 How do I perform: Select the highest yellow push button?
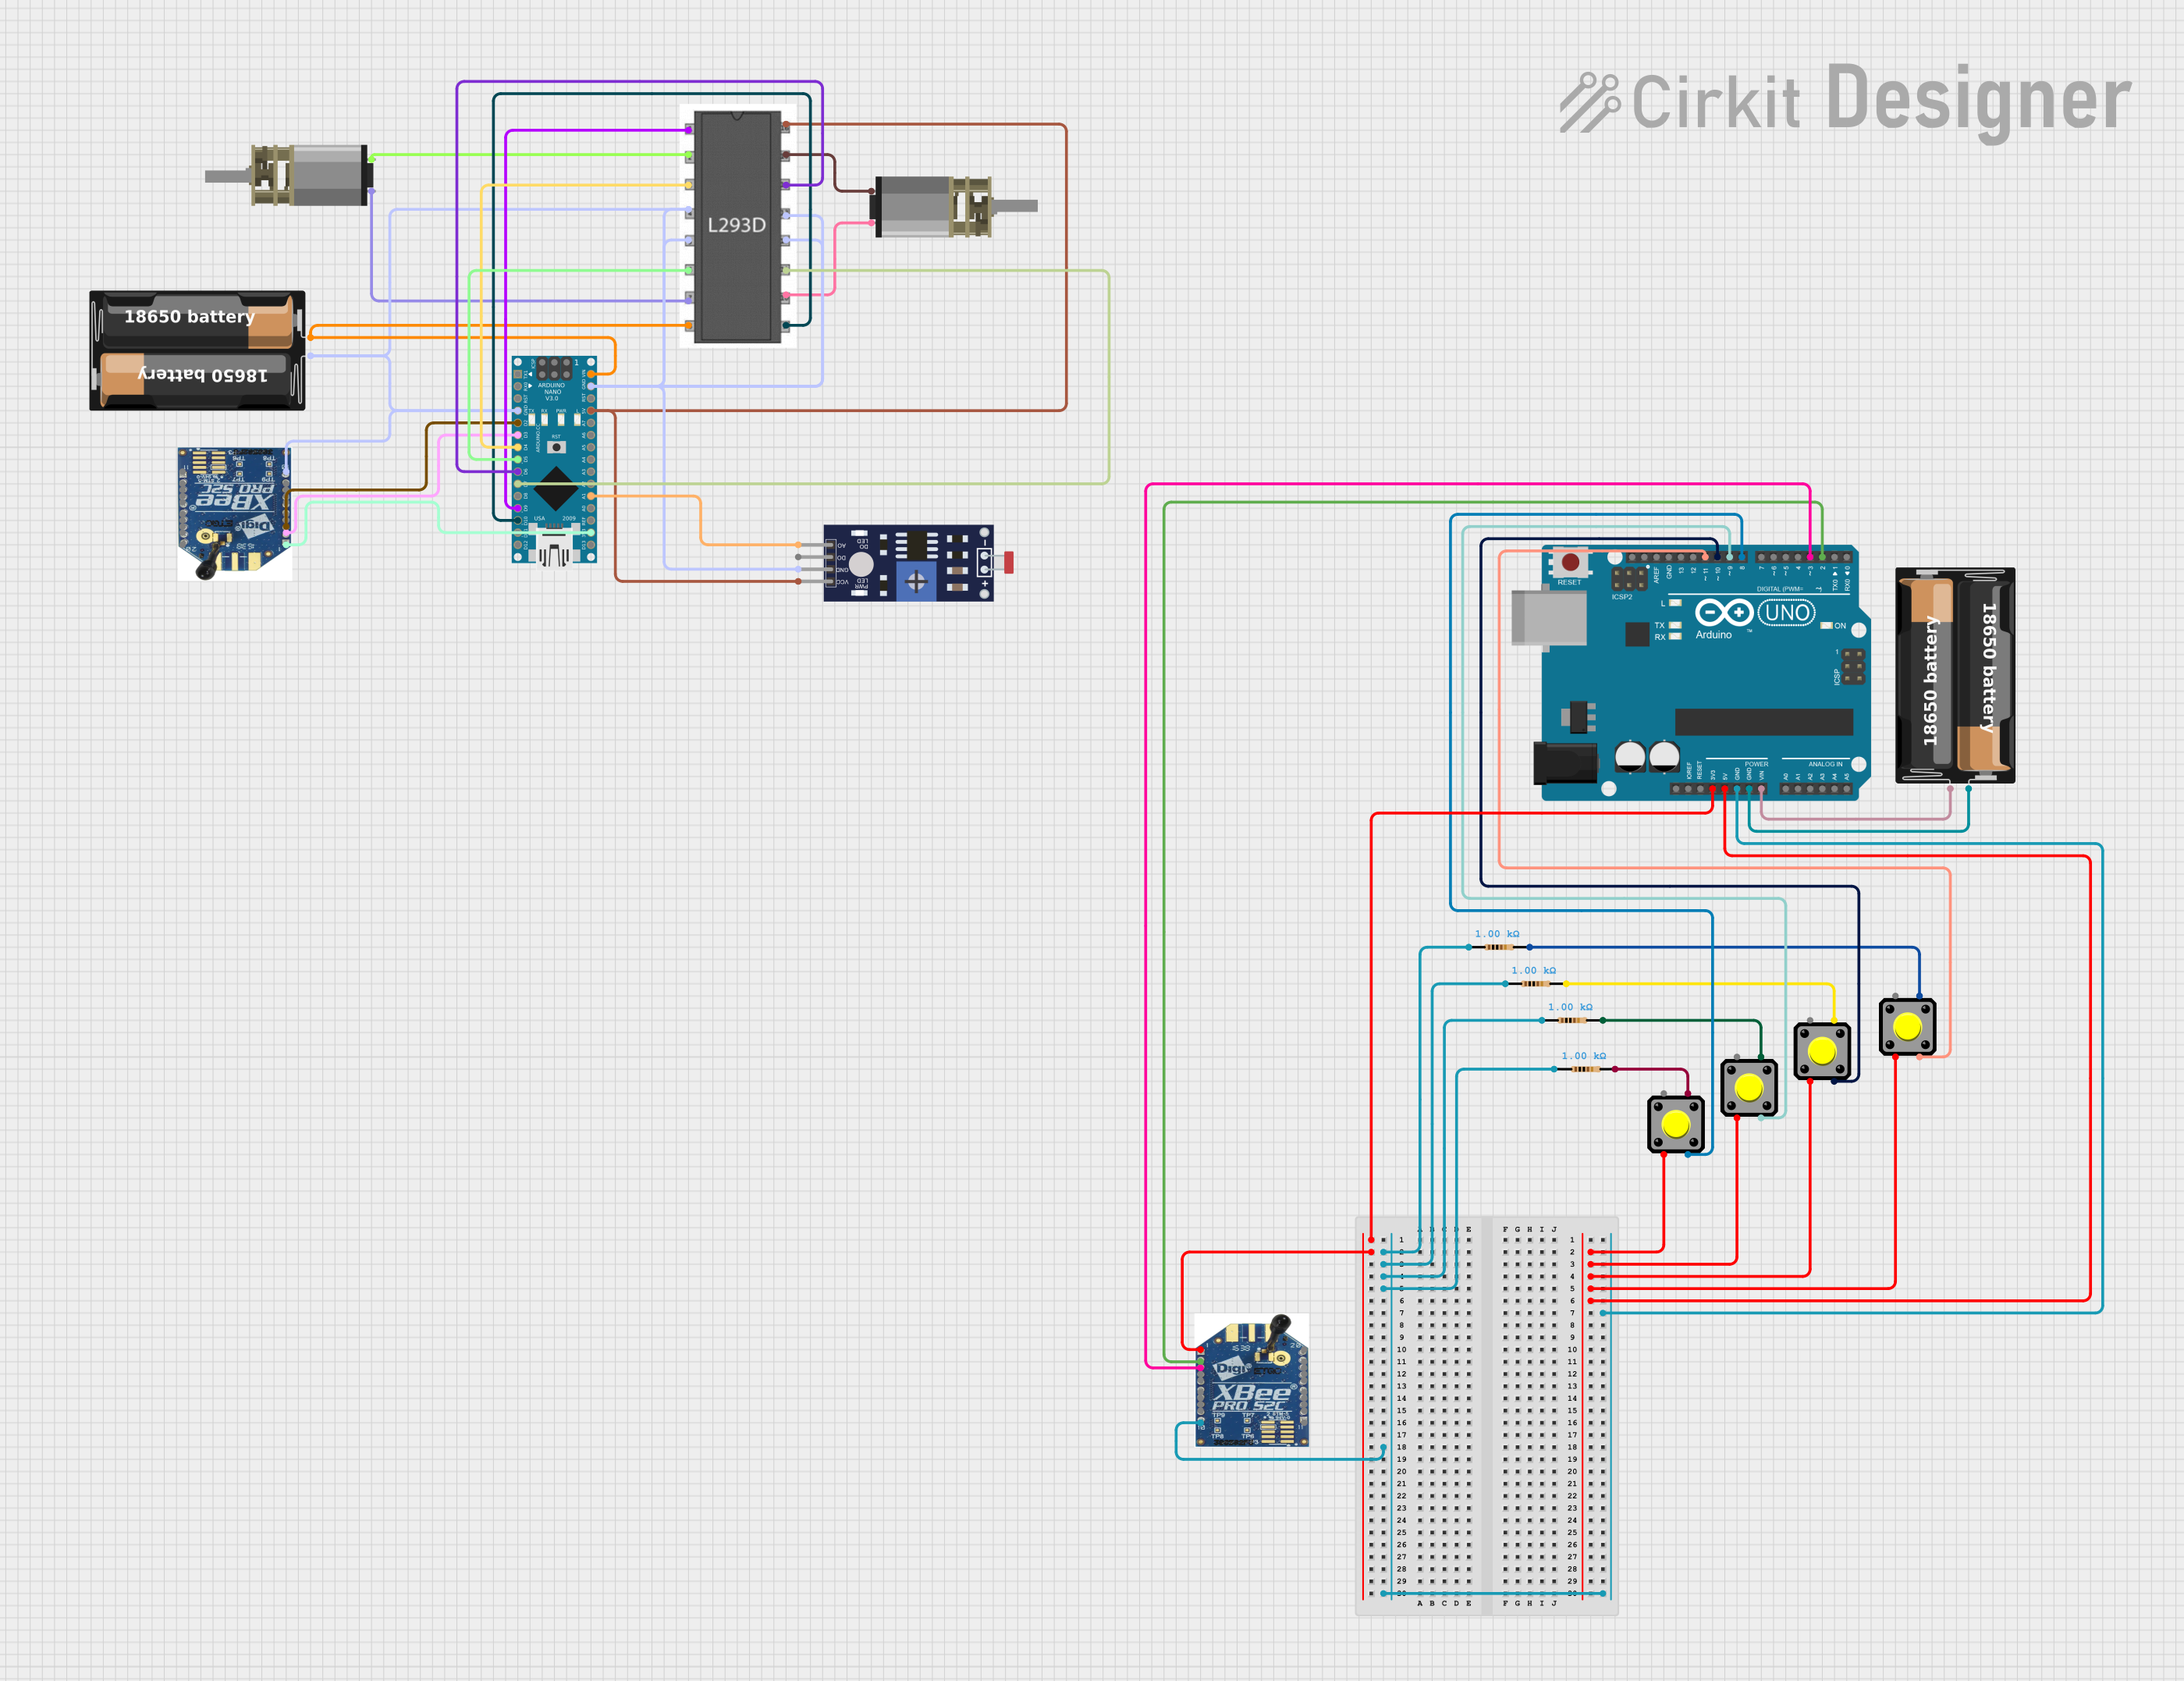(x=1908, y=1027)
